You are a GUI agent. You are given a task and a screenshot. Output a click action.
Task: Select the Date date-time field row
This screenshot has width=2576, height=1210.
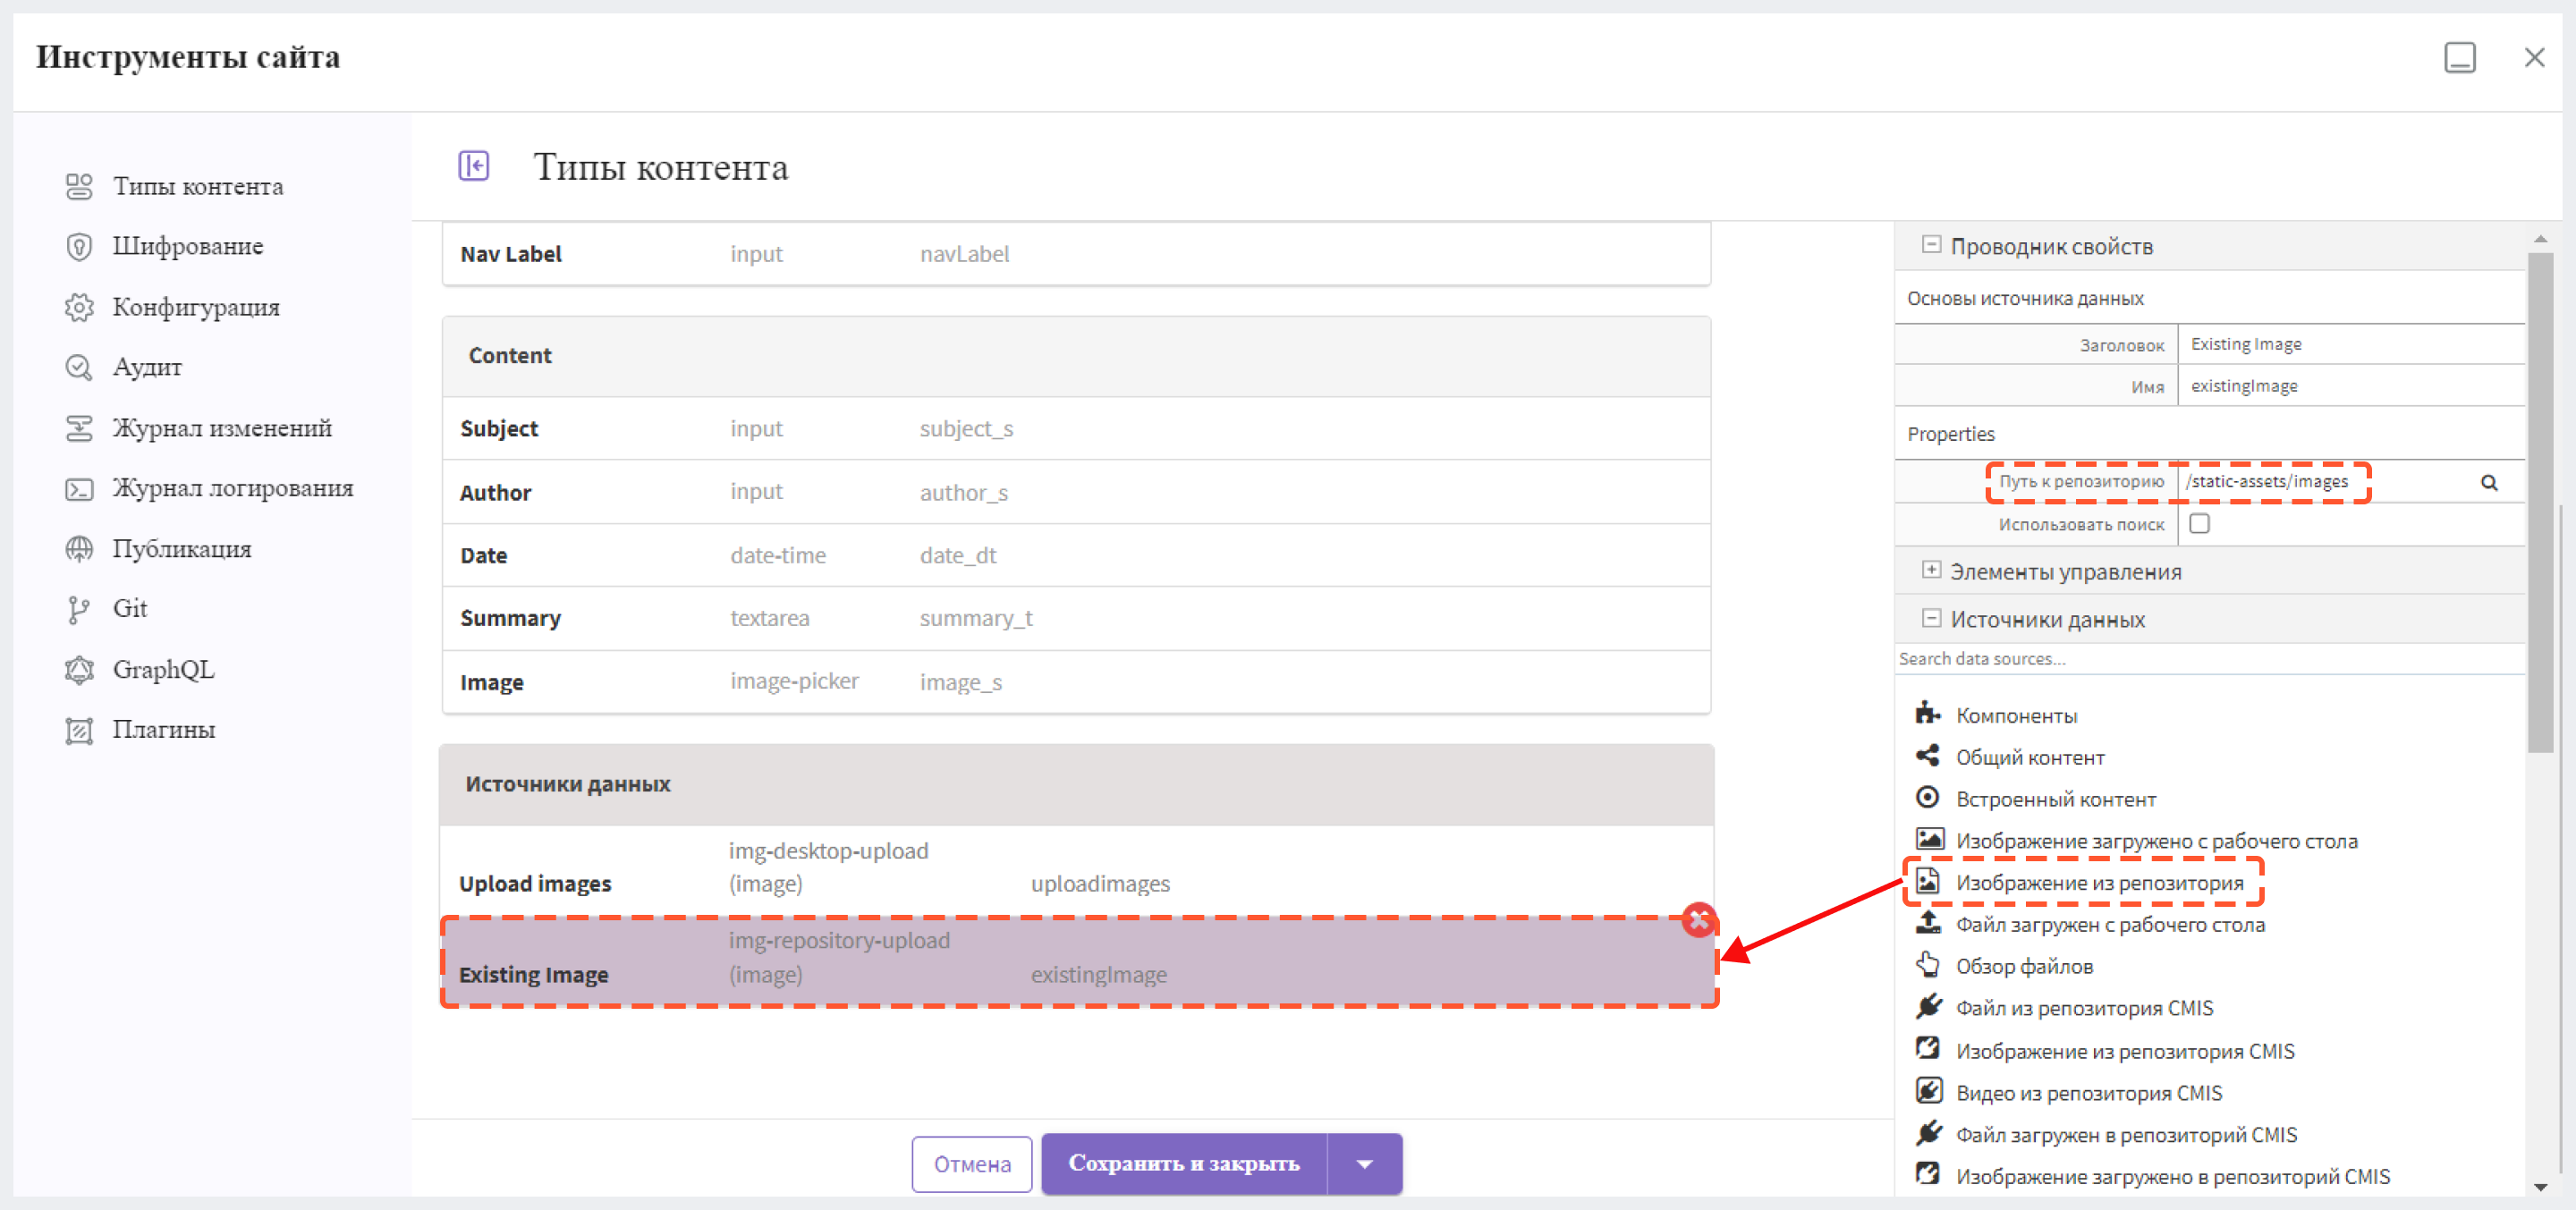pos(1076,555)
